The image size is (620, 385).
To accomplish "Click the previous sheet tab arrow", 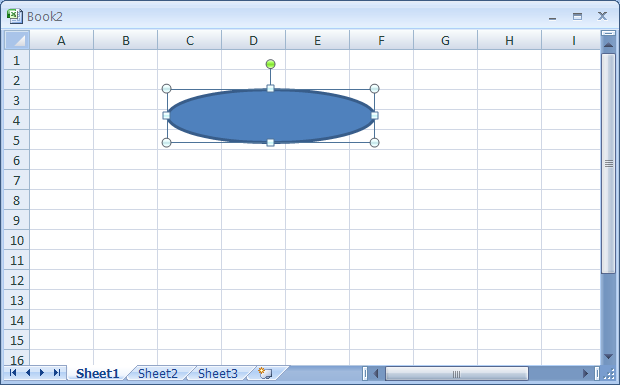I will coord(28,373).
